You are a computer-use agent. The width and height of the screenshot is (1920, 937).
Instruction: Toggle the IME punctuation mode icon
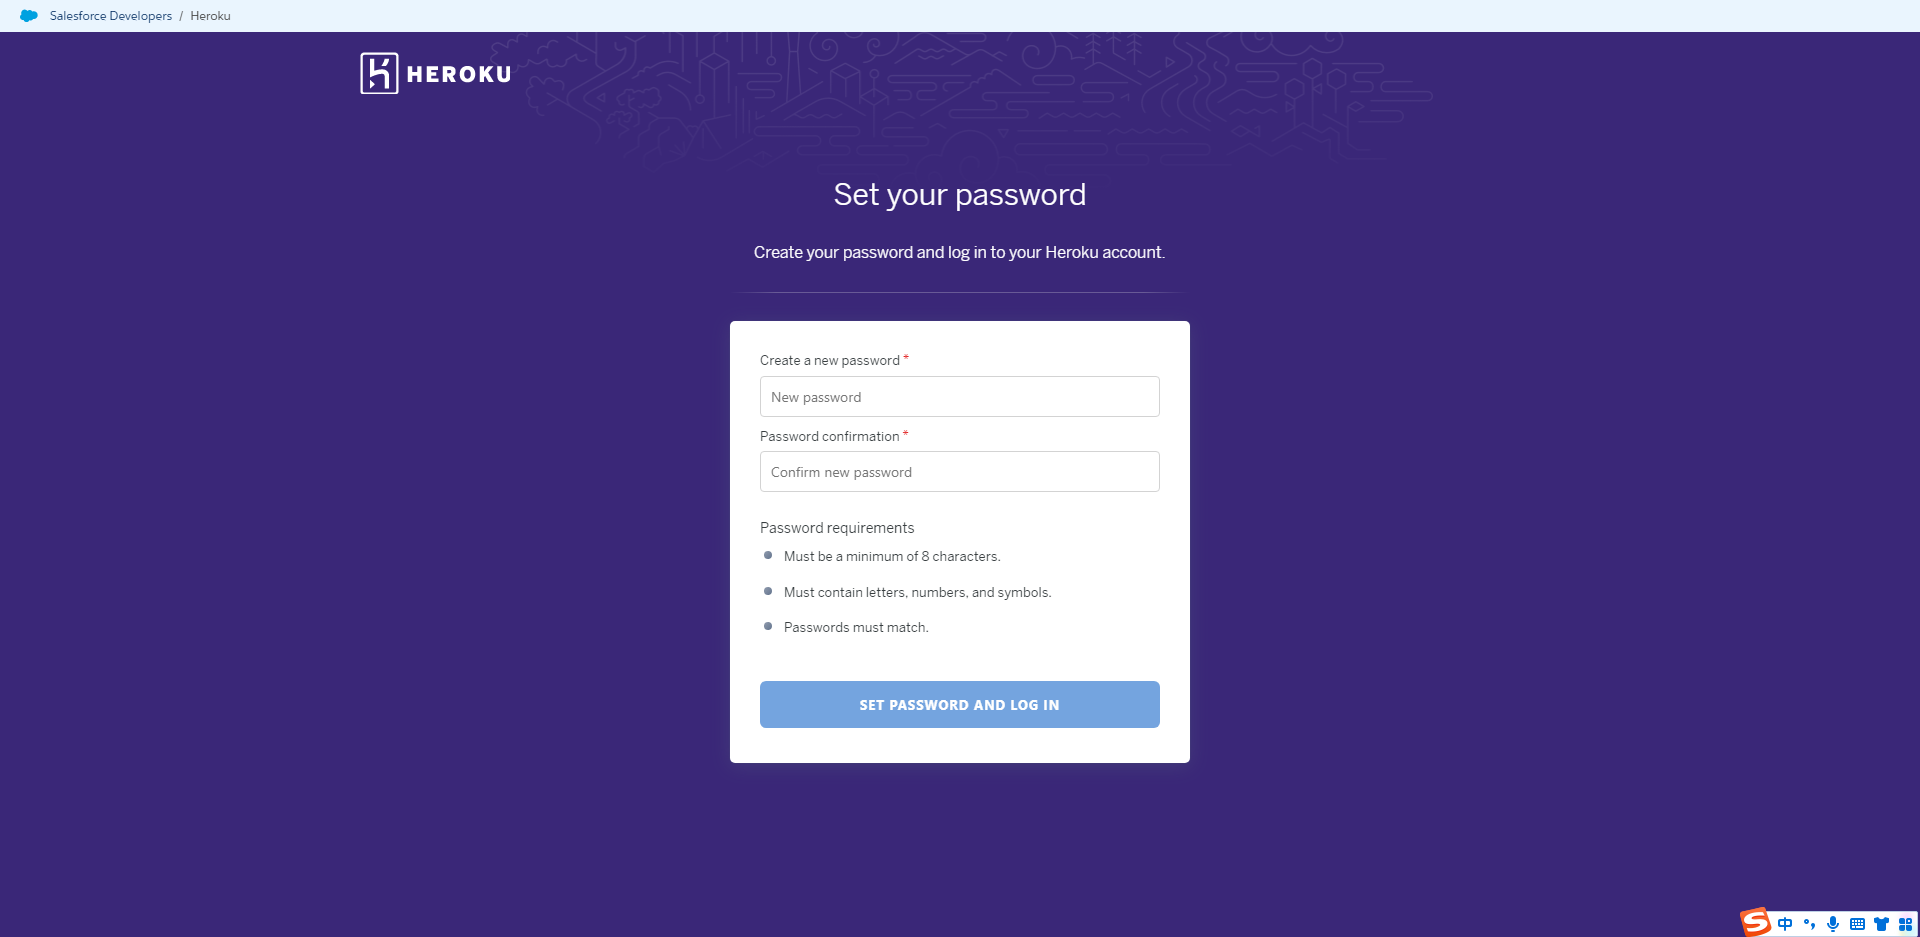click(1809, 924)
